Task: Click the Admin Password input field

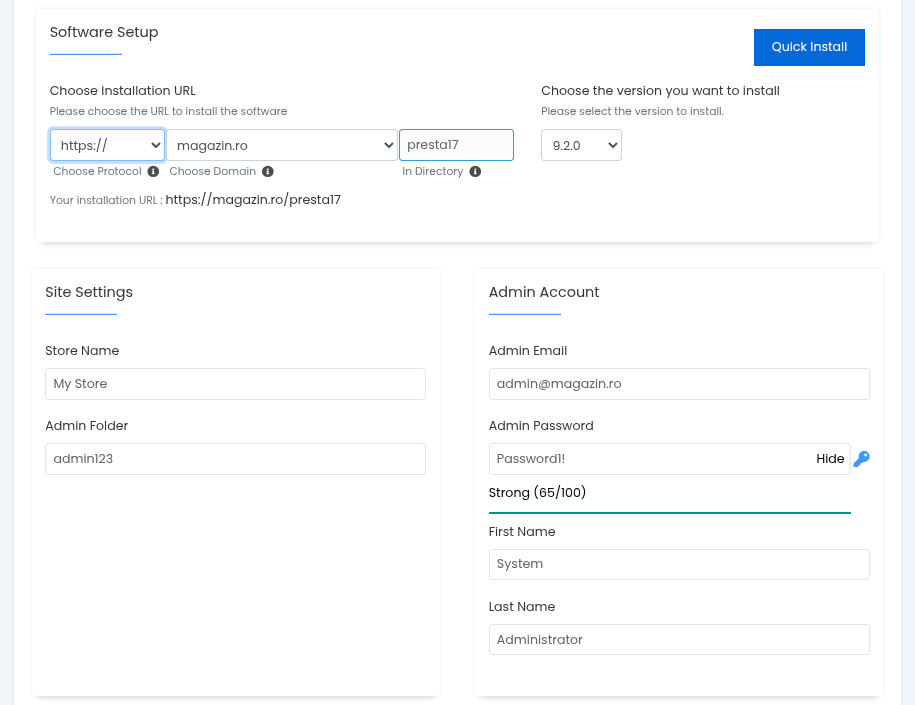Action: click(x=669, y=459)
